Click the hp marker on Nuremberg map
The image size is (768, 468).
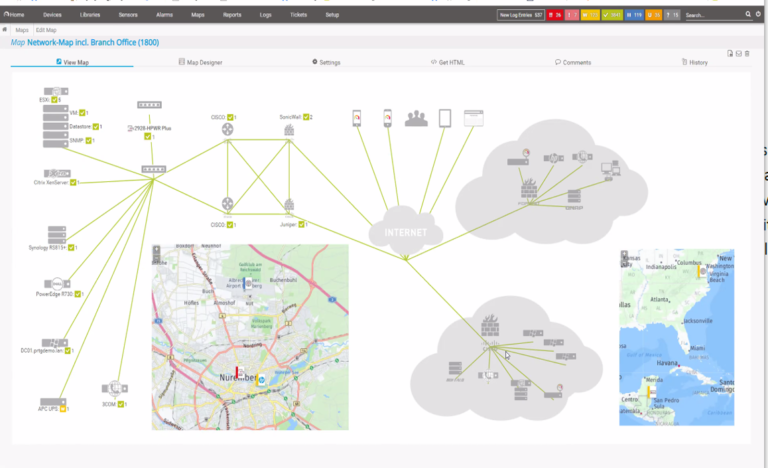[262, 380]
